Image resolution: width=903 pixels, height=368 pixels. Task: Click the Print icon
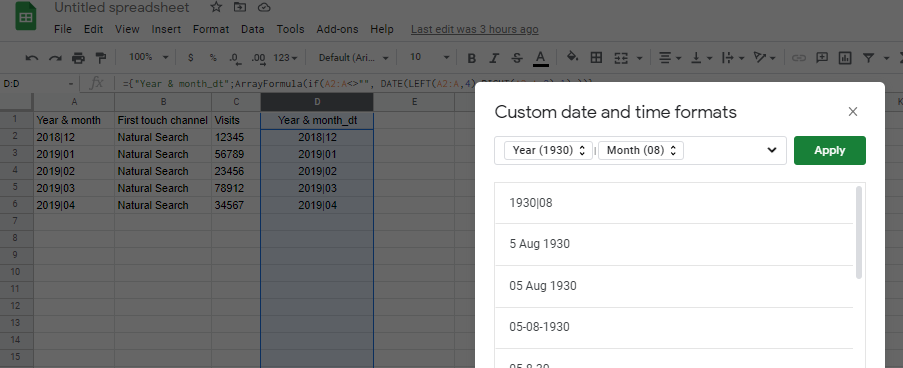tap(78, 58)
